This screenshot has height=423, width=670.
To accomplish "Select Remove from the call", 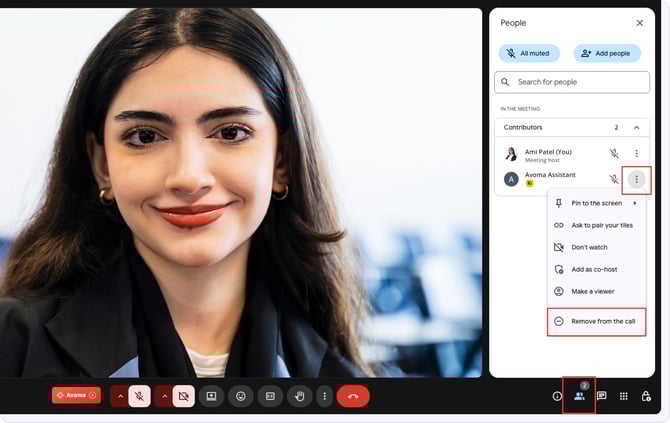I will click(x=602, y=321).
